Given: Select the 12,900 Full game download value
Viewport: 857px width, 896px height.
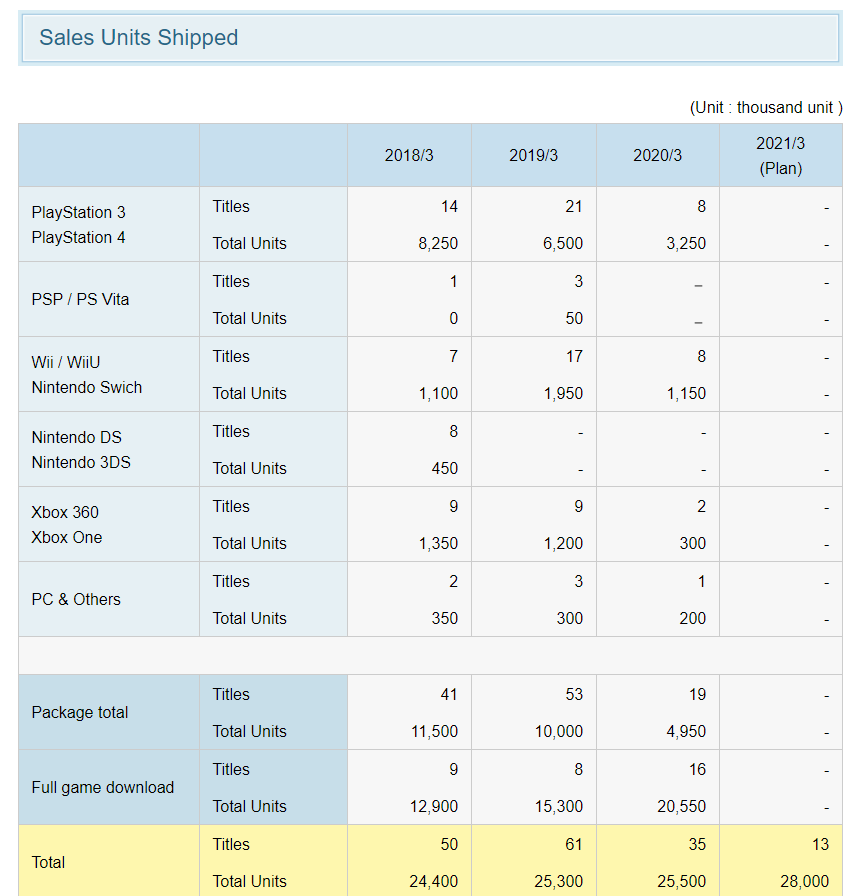Looking at the screenshot, I should (434, 806).
